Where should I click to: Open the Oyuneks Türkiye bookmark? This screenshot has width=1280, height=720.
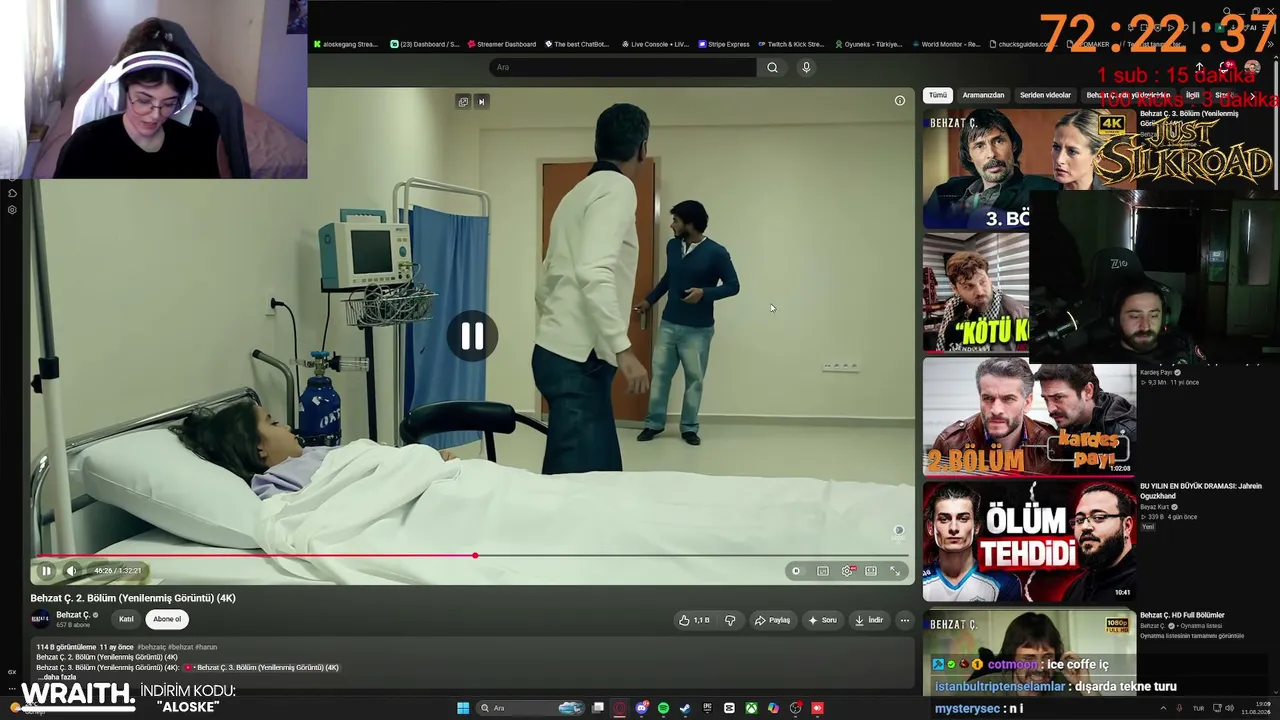(868, 44)
